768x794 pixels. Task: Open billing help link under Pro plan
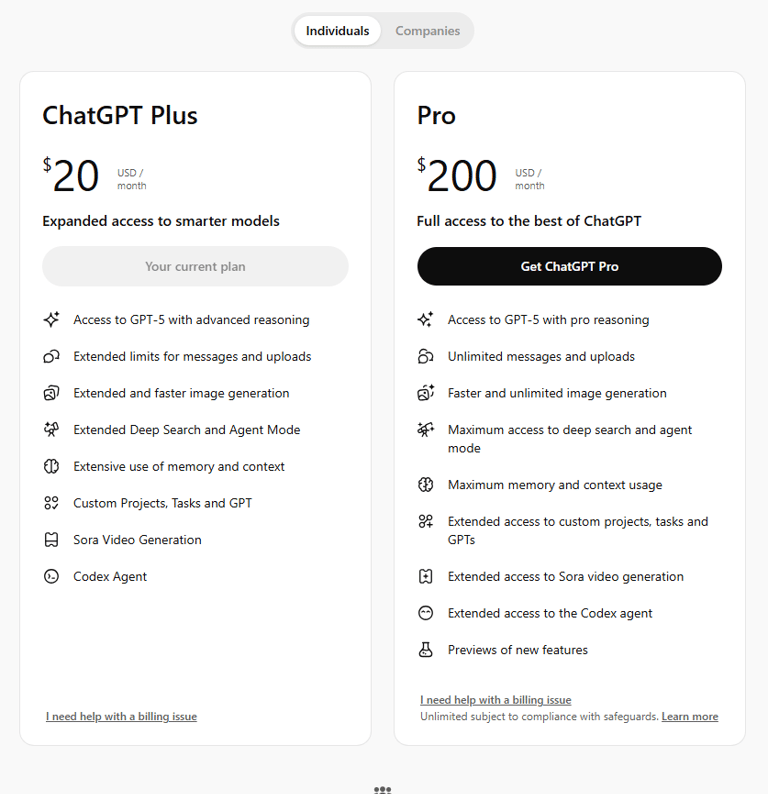496,700
